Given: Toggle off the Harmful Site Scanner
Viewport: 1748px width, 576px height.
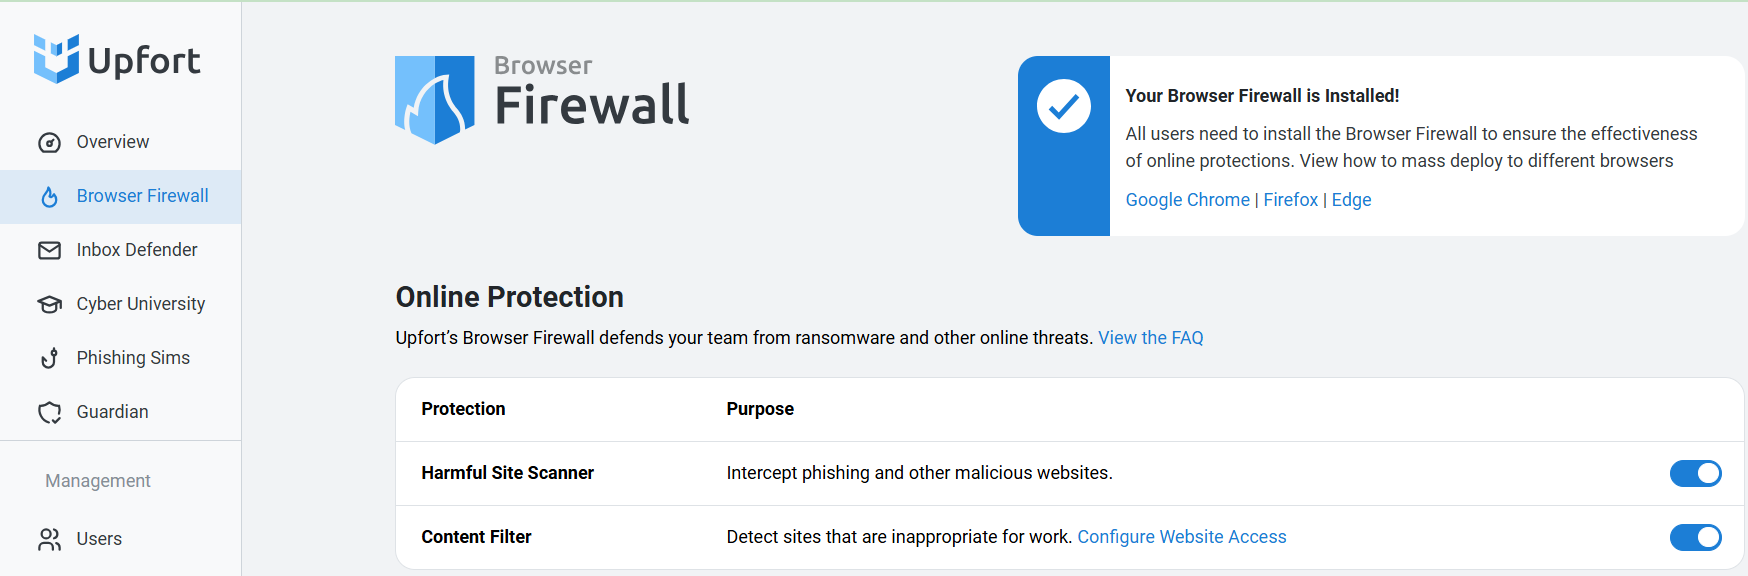Looking at the screenshot, I should click(x=1695, y=473).
